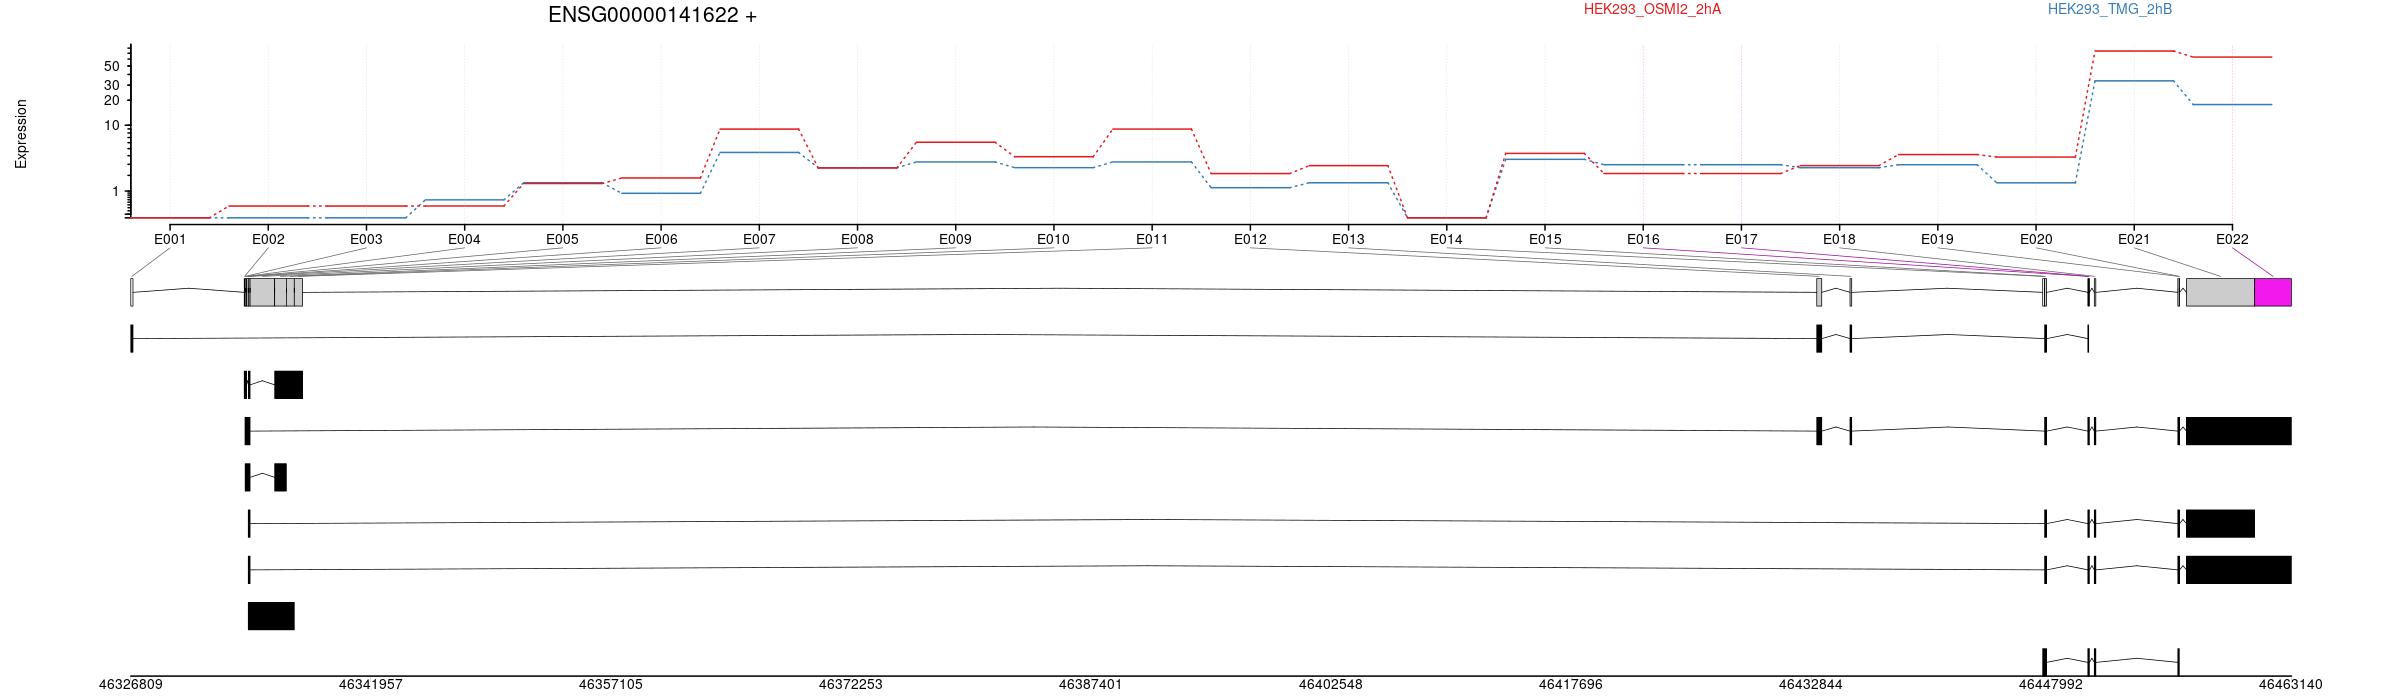
Task: Click the gray exon cluster below E002 label
Action: 275,292
